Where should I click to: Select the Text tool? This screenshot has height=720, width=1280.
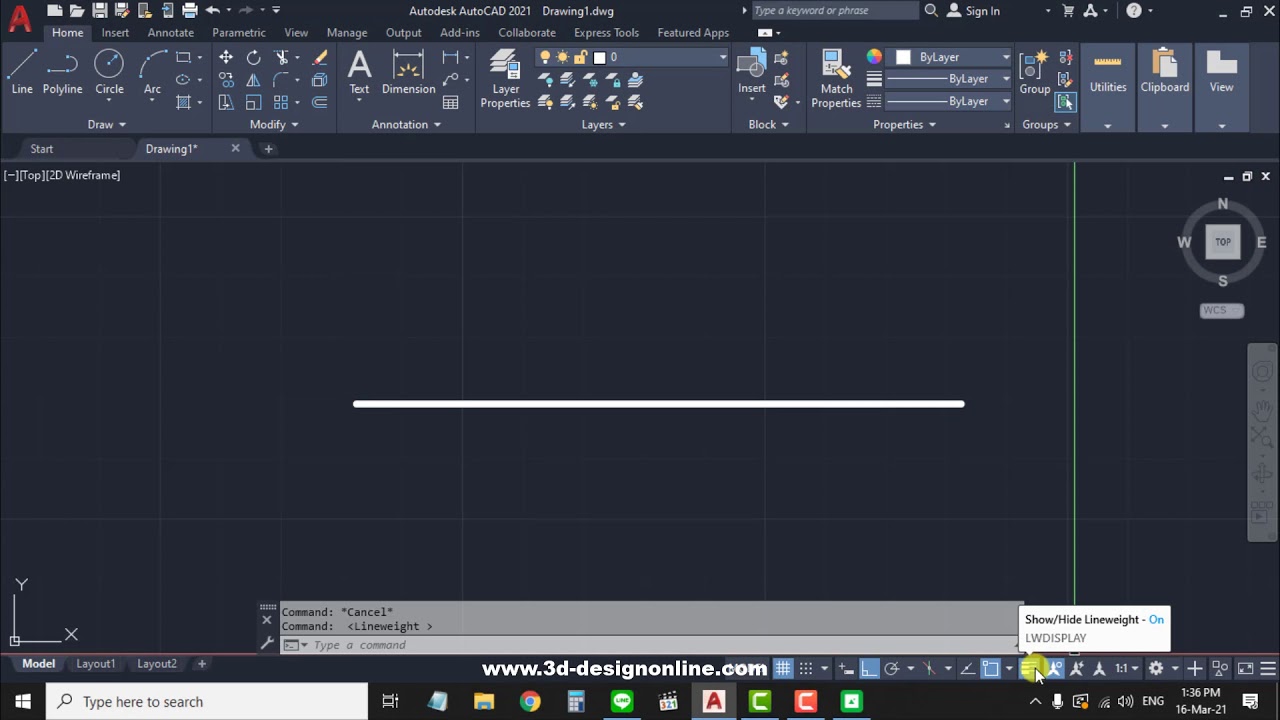click(x=359, y=73)
